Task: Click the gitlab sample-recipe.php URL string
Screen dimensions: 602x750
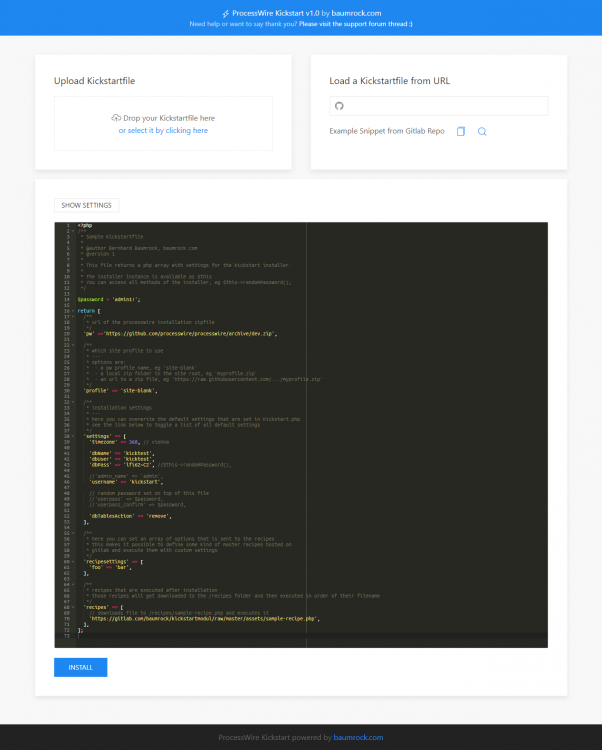Action: click(x=204, y=618)
